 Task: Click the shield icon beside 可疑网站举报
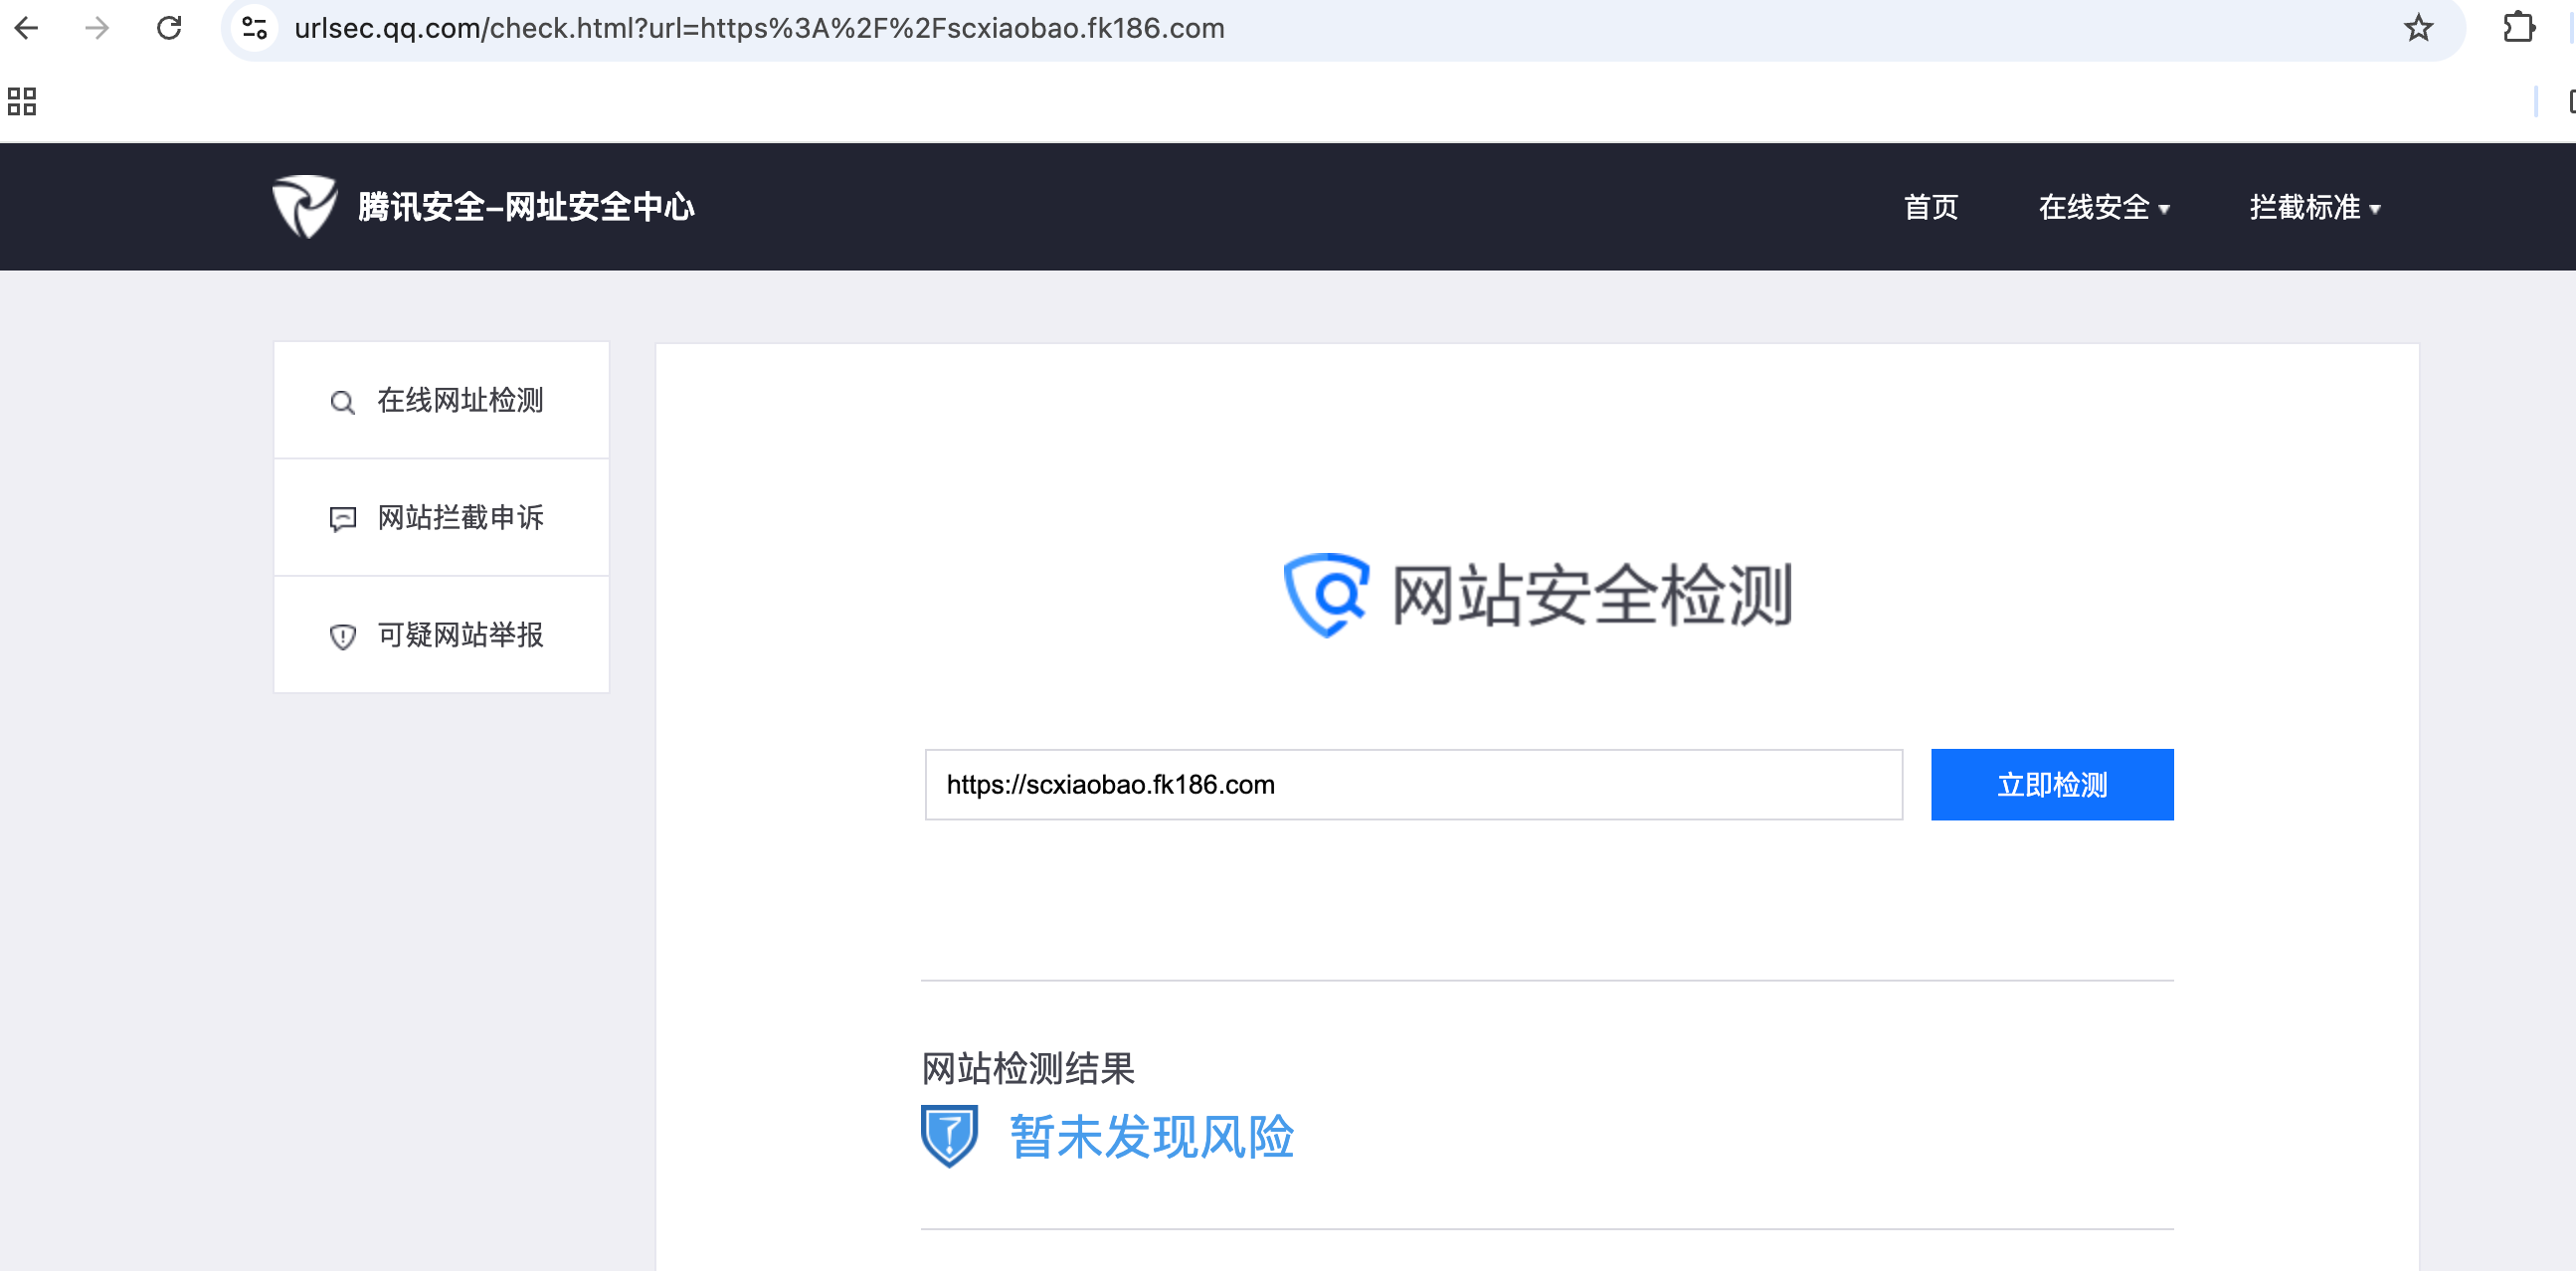point(342,636)
